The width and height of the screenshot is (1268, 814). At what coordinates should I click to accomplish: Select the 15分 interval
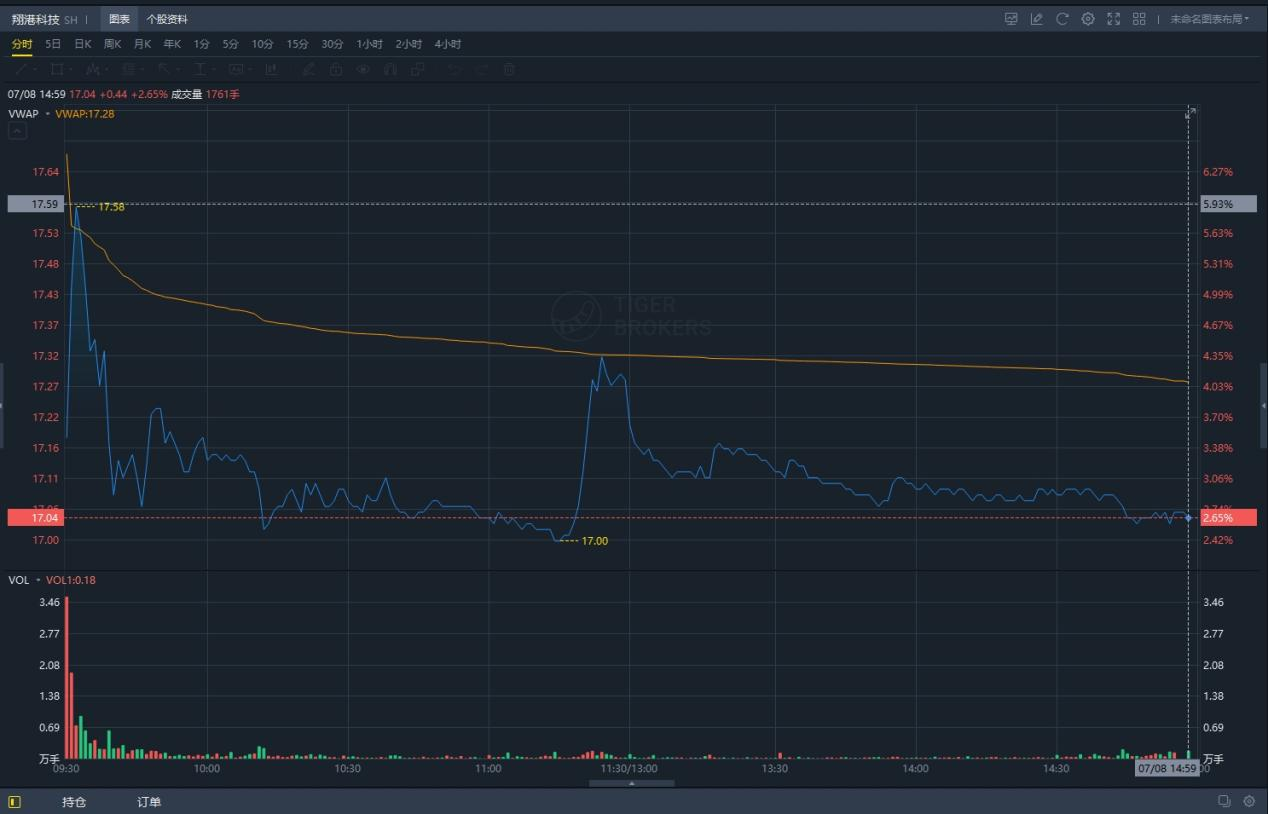[x=297, y=44]
